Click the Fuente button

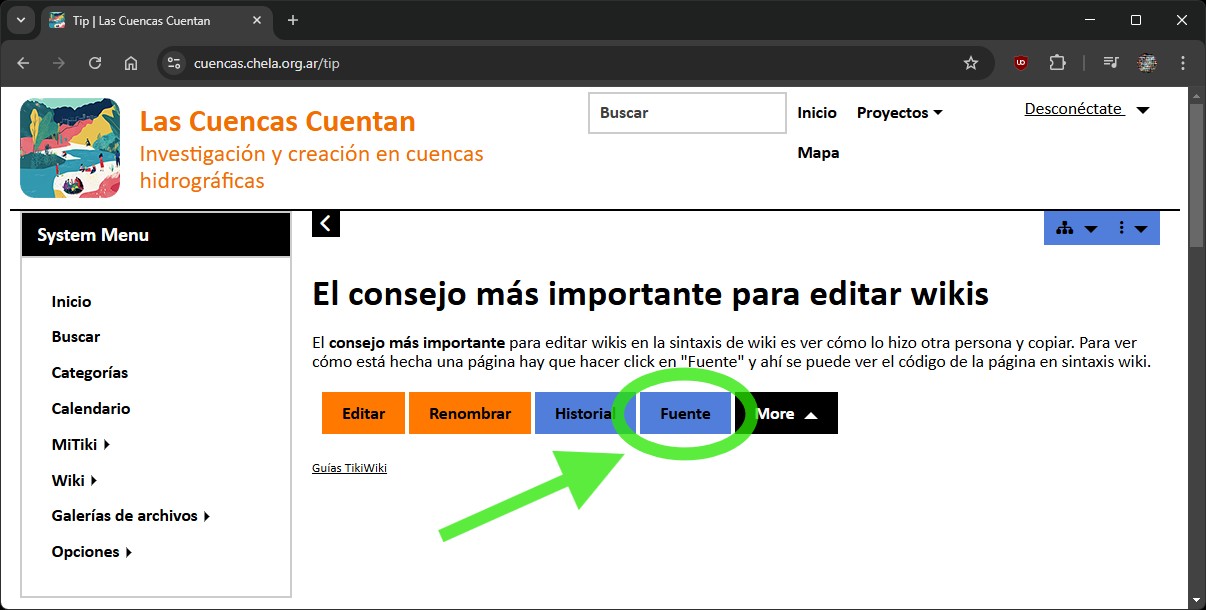(x=685, y=414)
